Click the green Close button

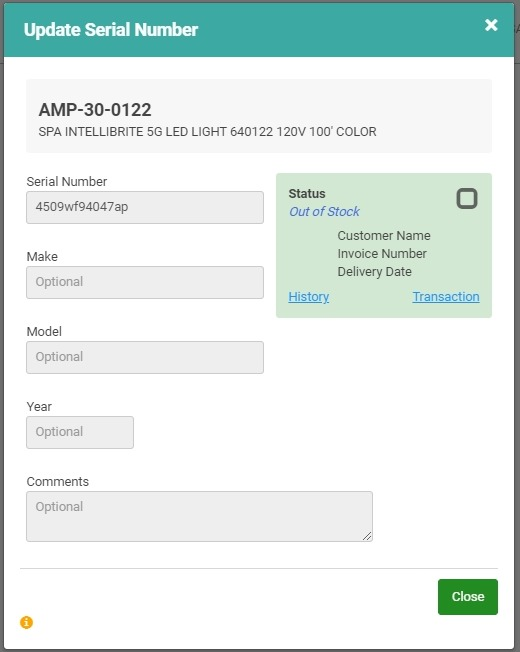point(468,597)
